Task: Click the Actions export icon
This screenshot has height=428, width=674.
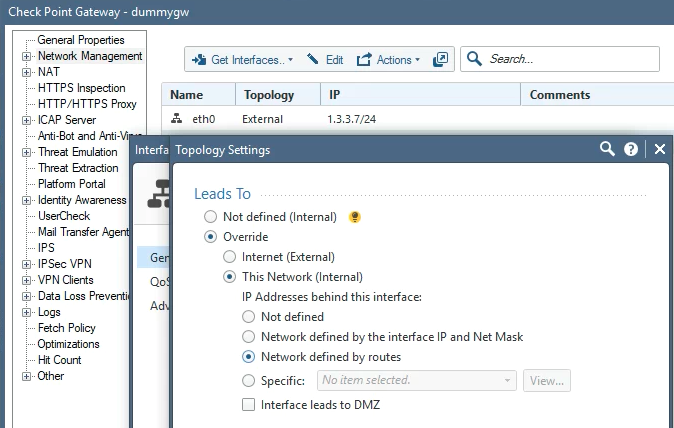Action: pyautogui.click(x=364, y=59)
